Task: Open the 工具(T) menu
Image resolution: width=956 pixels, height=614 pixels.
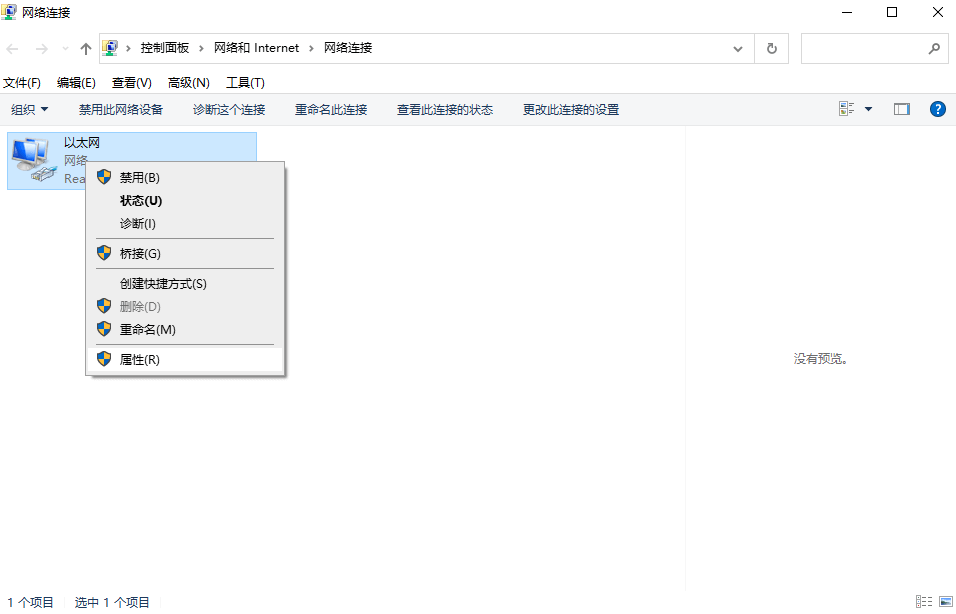Action: (246, 82)
